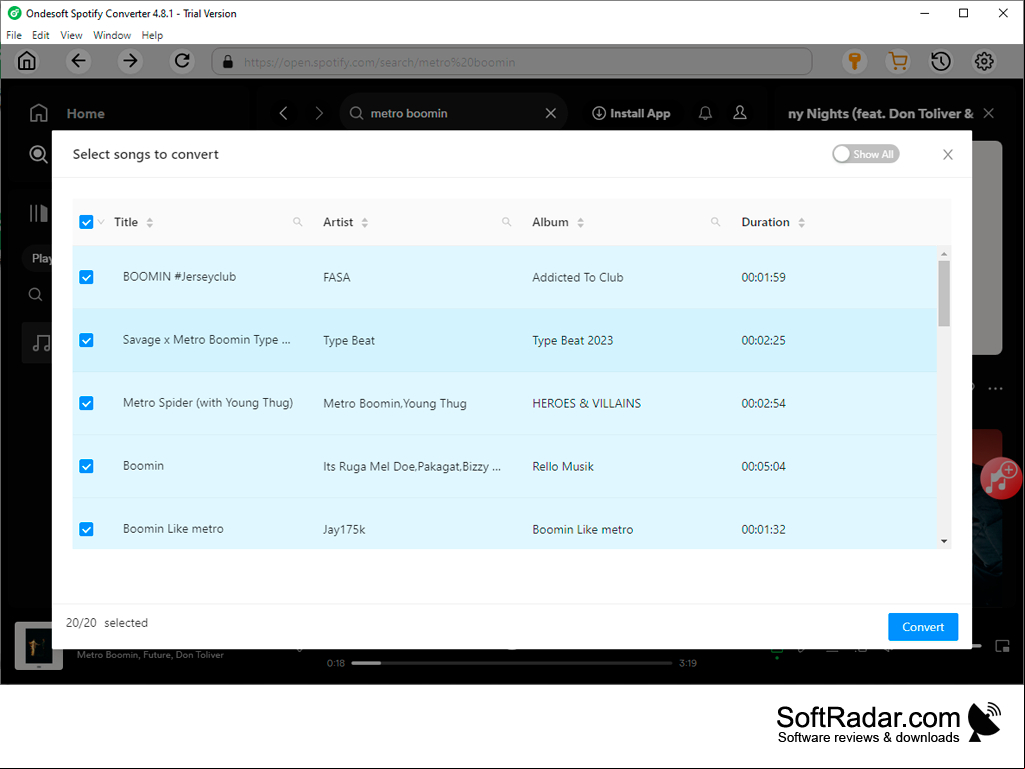Click the Metro Boomin,Young Thug artist cell

(395, 403)
